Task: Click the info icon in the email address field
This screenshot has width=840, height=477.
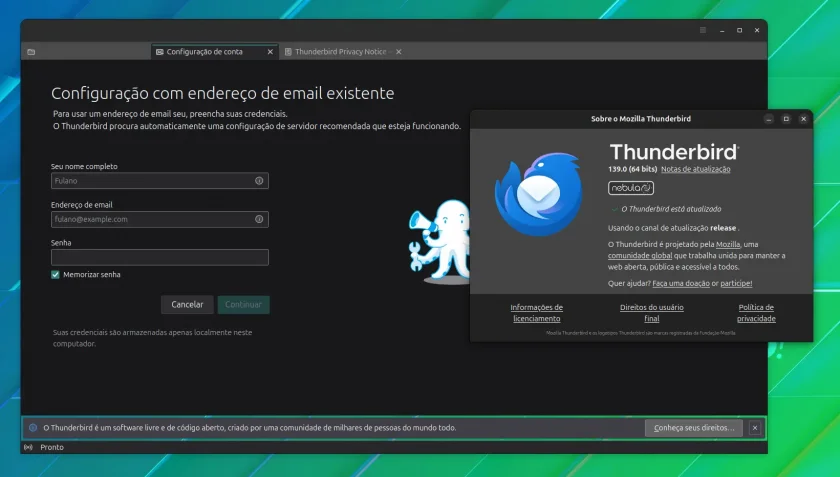Action: click(259, 219)
